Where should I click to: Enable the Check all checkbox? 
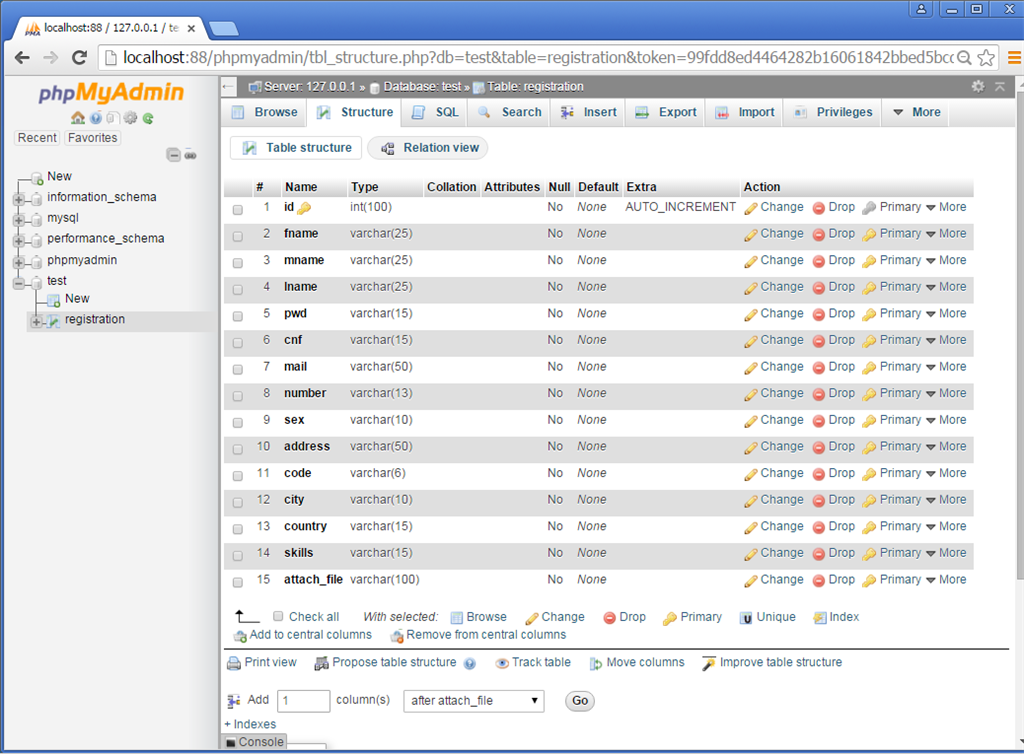pyautogui.click(x=278, y=616)
